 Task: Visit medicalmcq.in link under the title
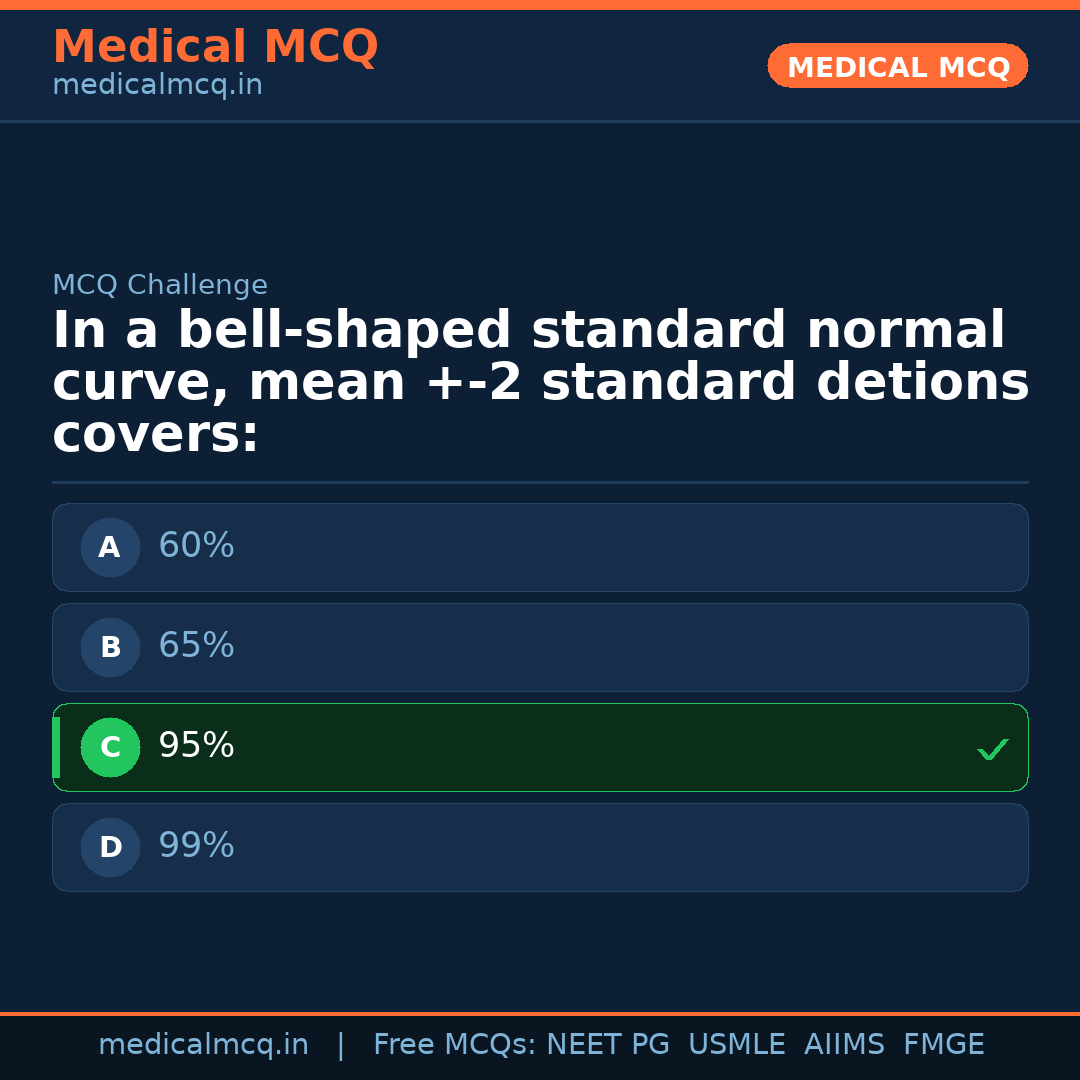click(157, 86)
